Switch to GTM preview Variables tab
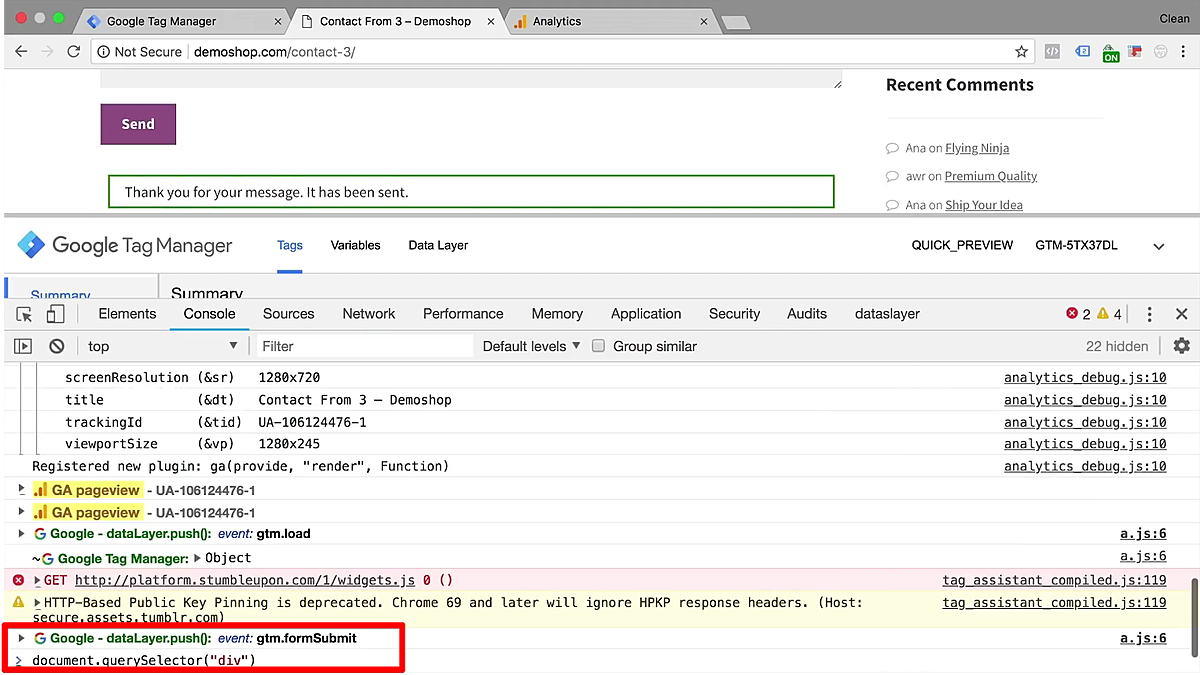 [356, 245]
